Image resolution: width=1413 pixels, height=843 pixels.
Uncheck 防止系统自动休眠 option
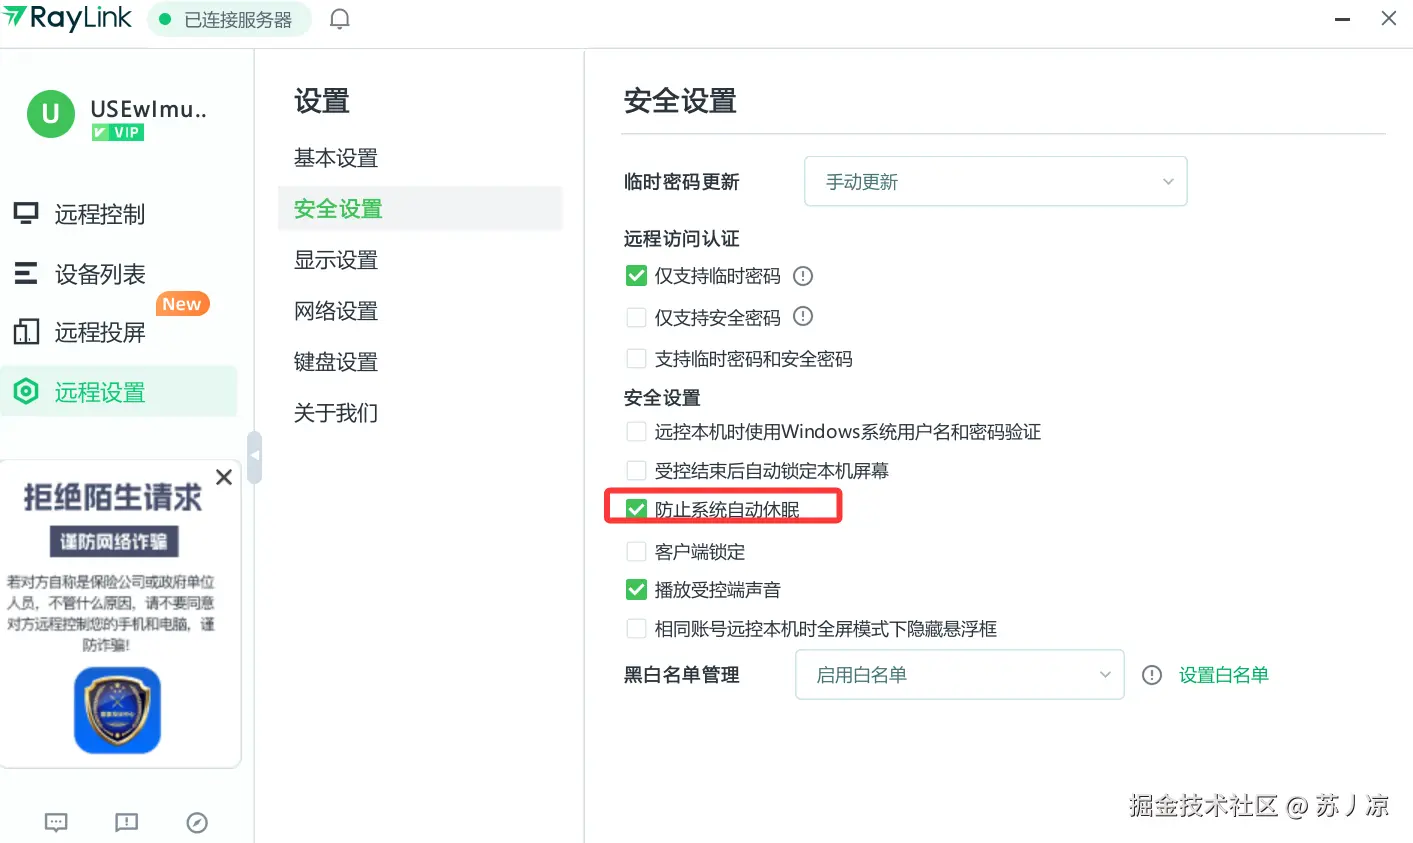coord(636,510)
